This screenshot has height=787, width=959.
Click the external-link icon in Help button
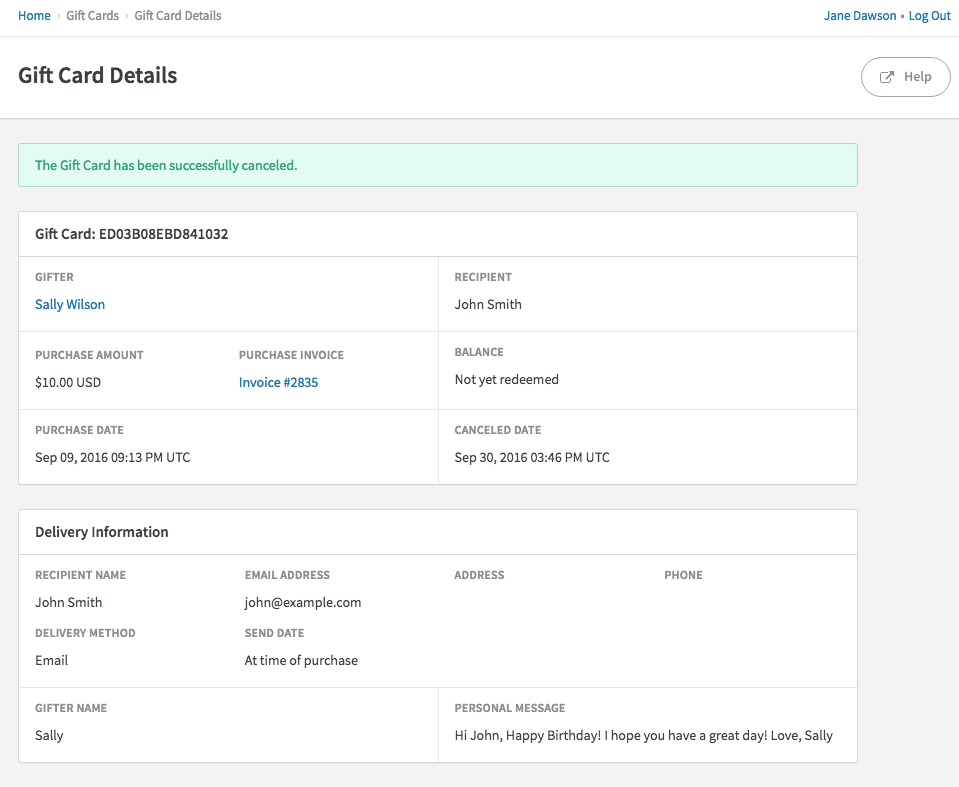click(x=886, y=77)
